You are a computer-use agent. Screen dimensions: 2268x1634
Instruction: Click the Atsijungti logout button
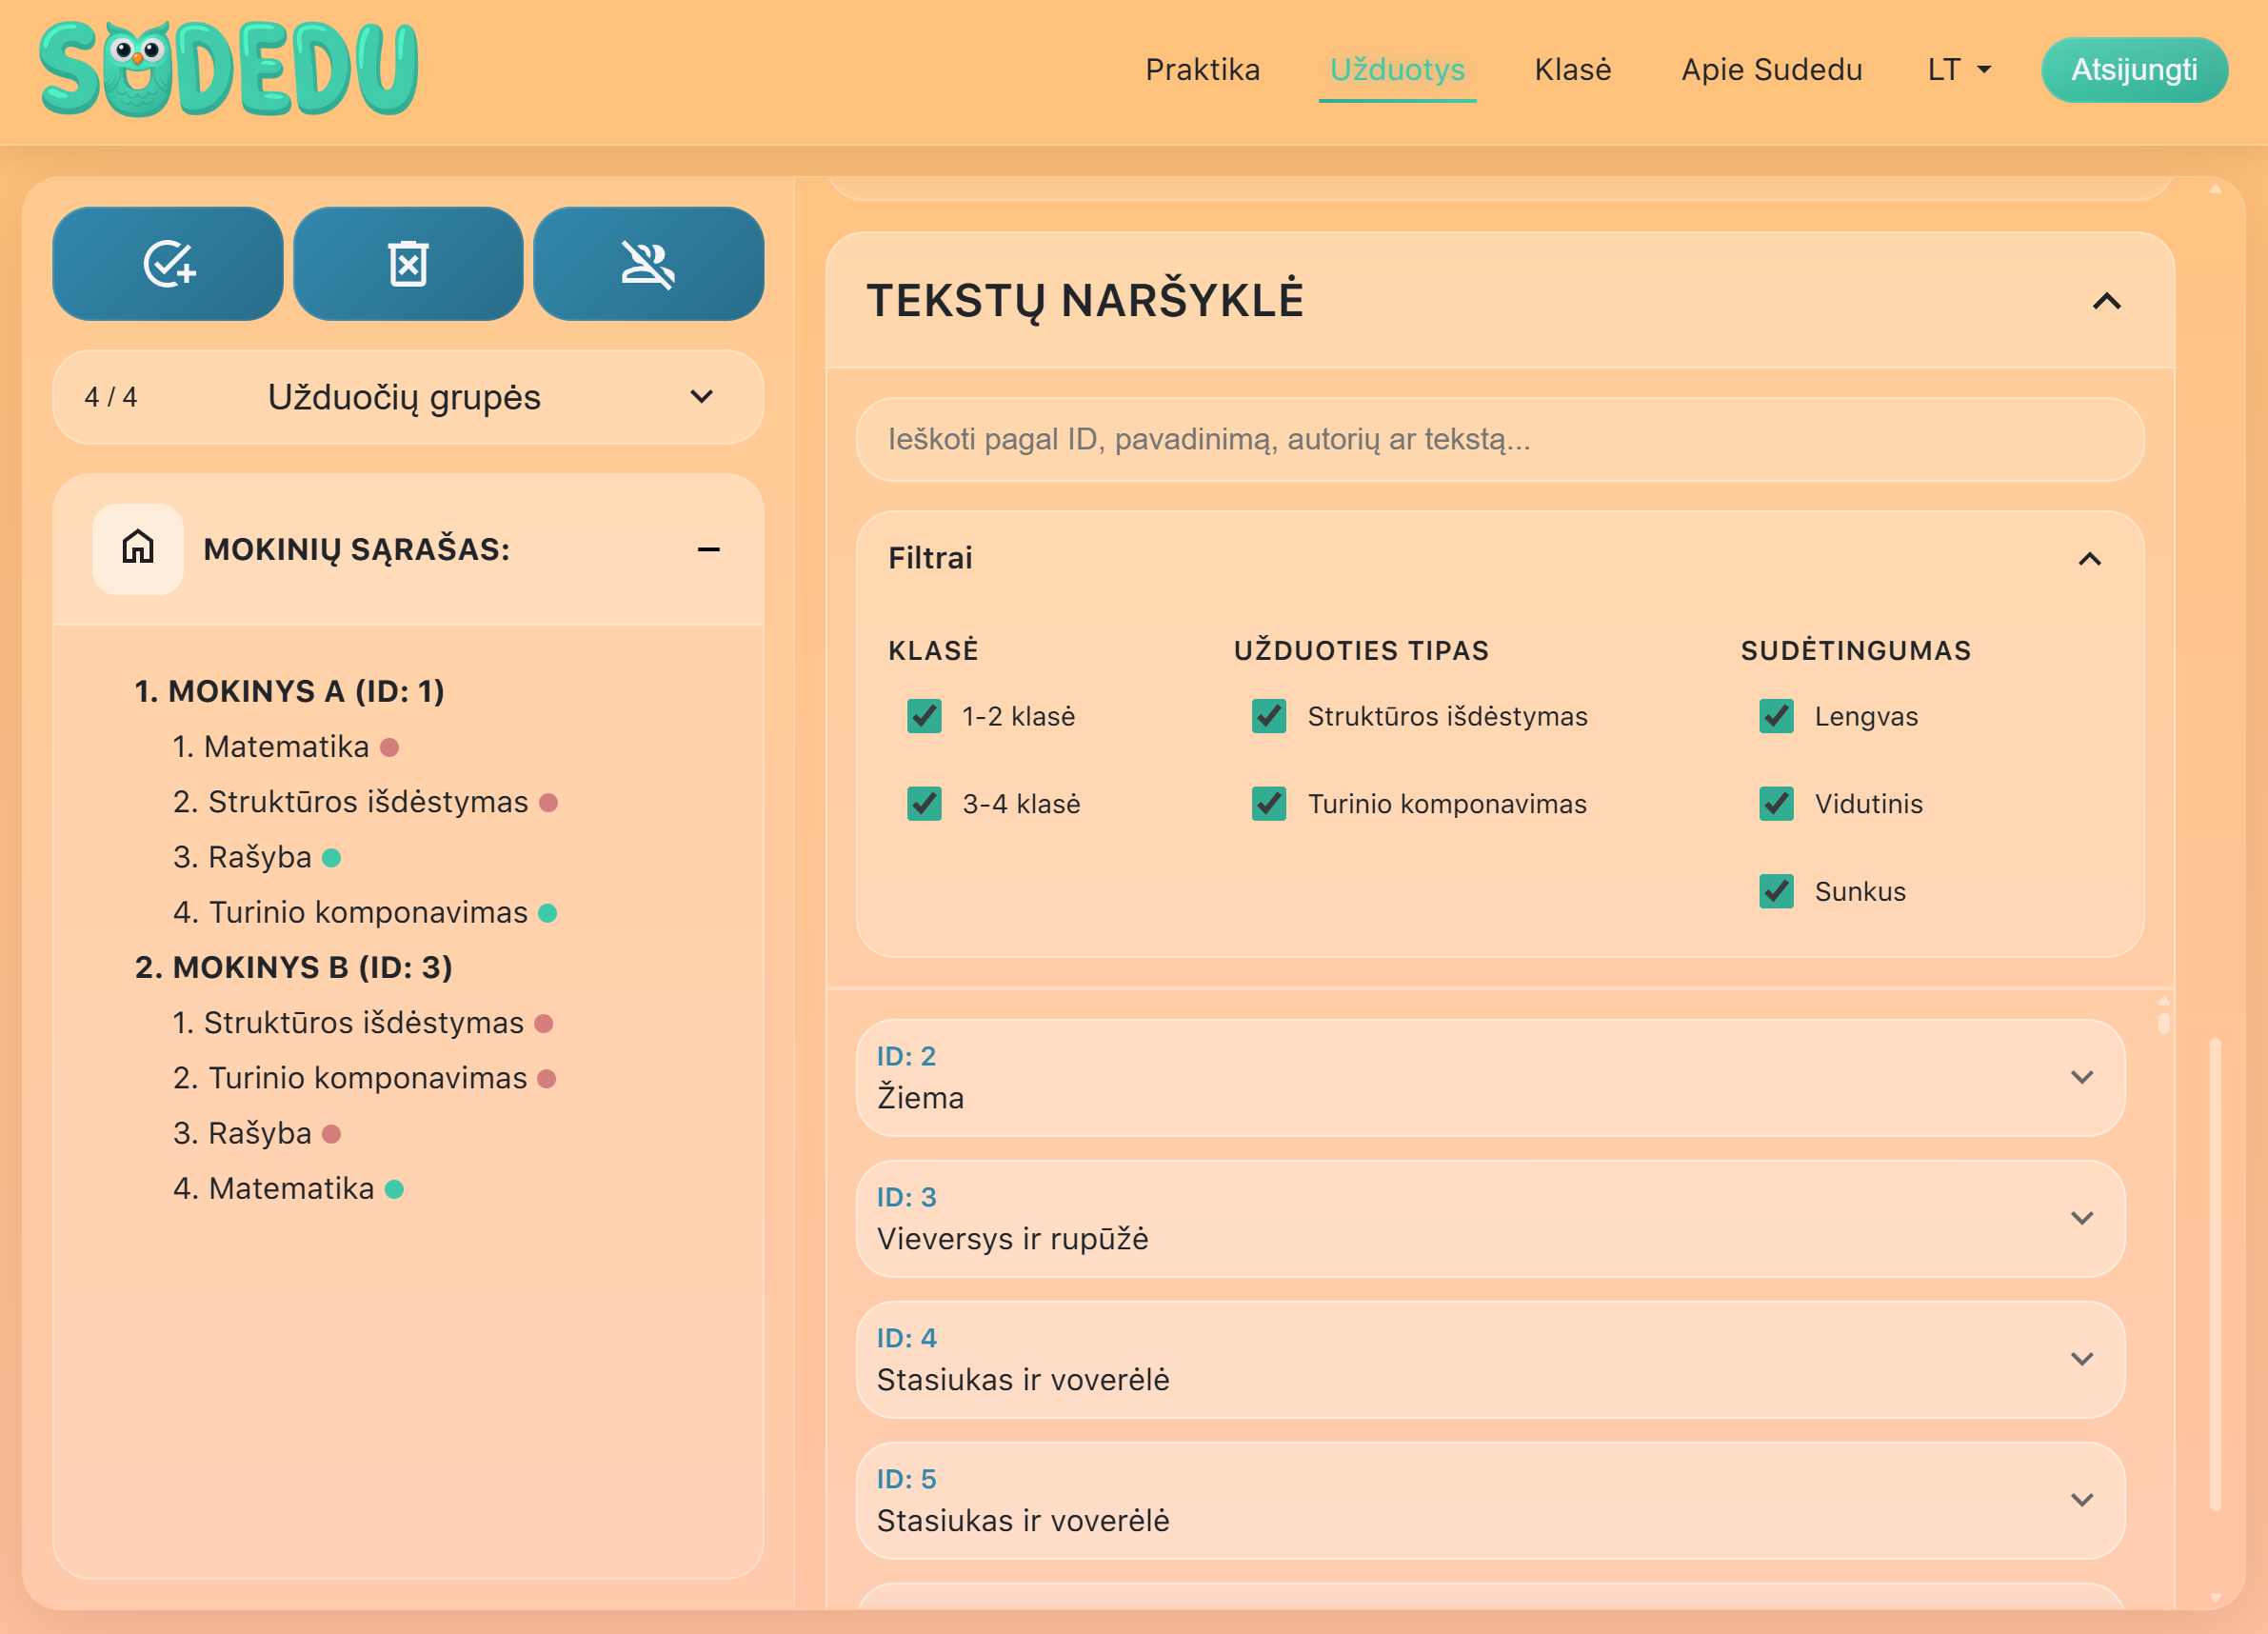point(2133,70)
